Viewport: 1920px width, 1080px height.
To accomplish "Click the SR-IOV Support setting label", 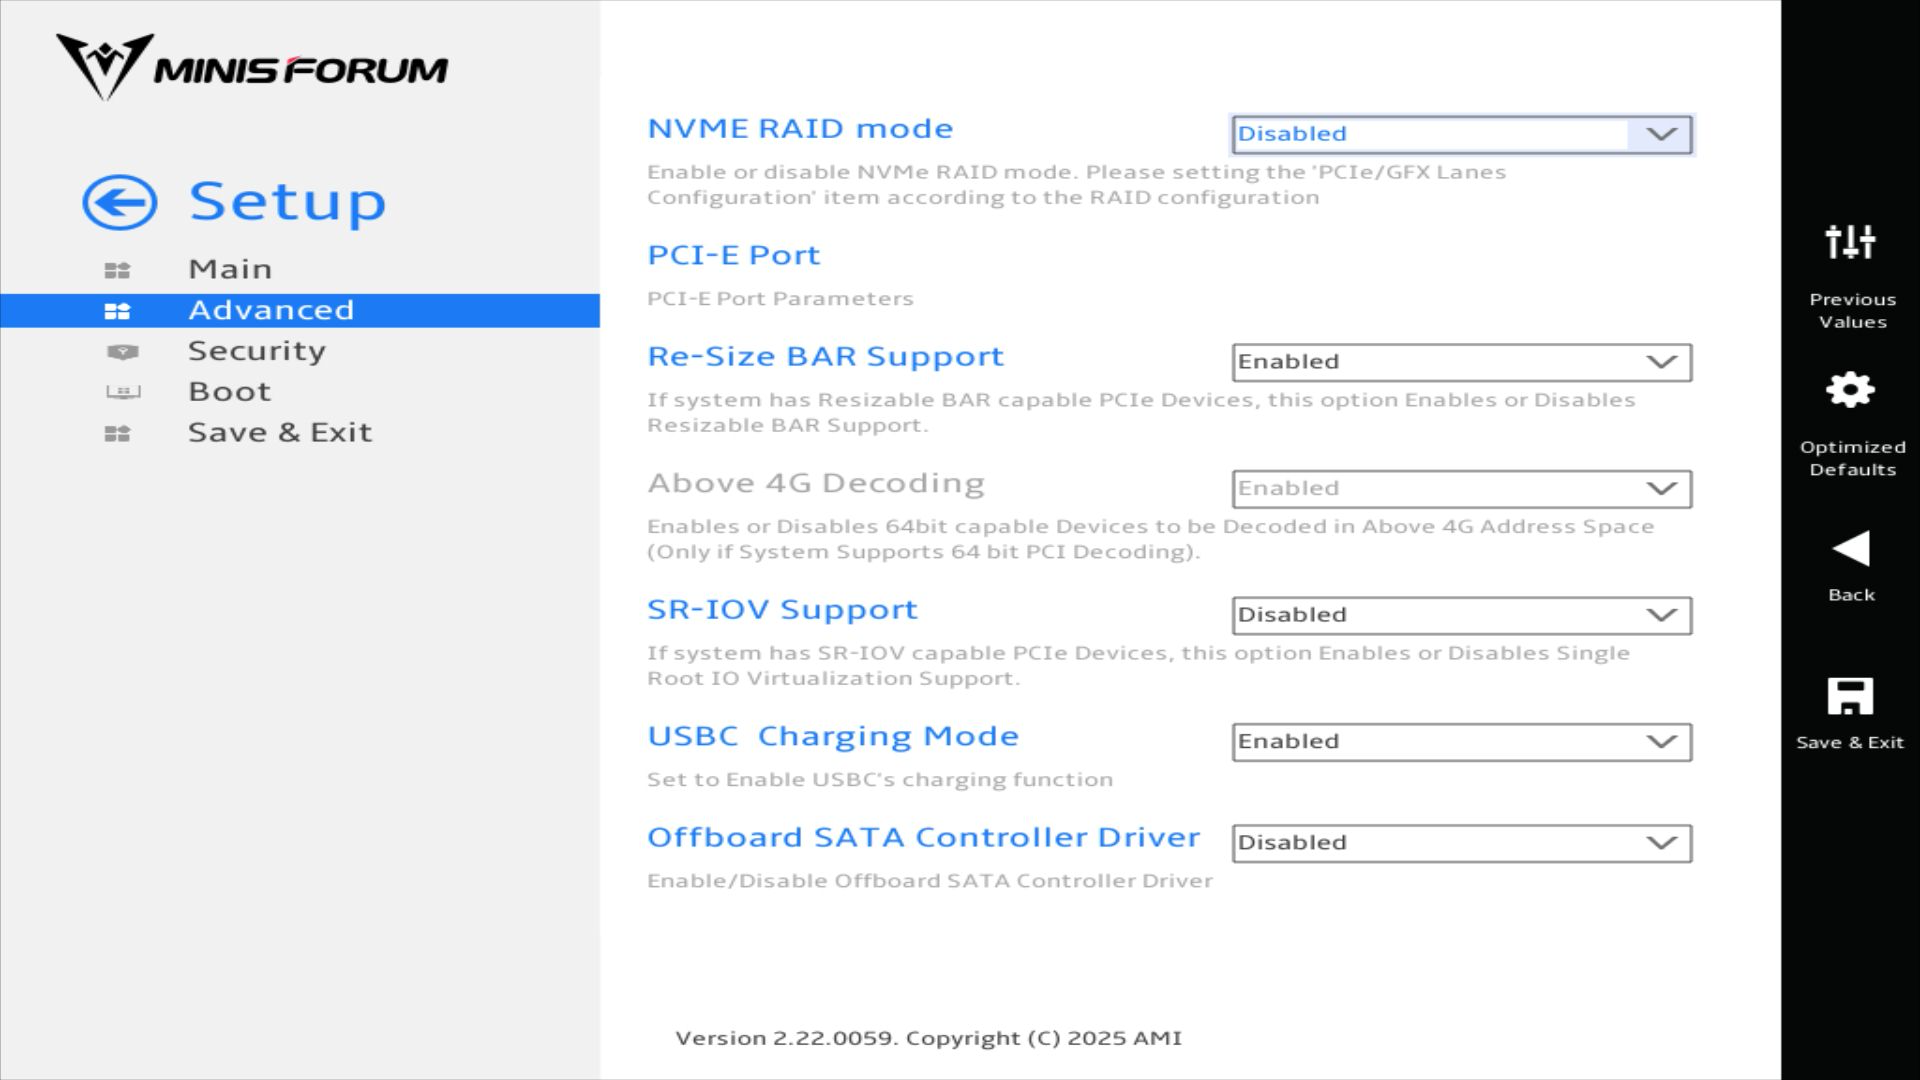I will point(782,610).
